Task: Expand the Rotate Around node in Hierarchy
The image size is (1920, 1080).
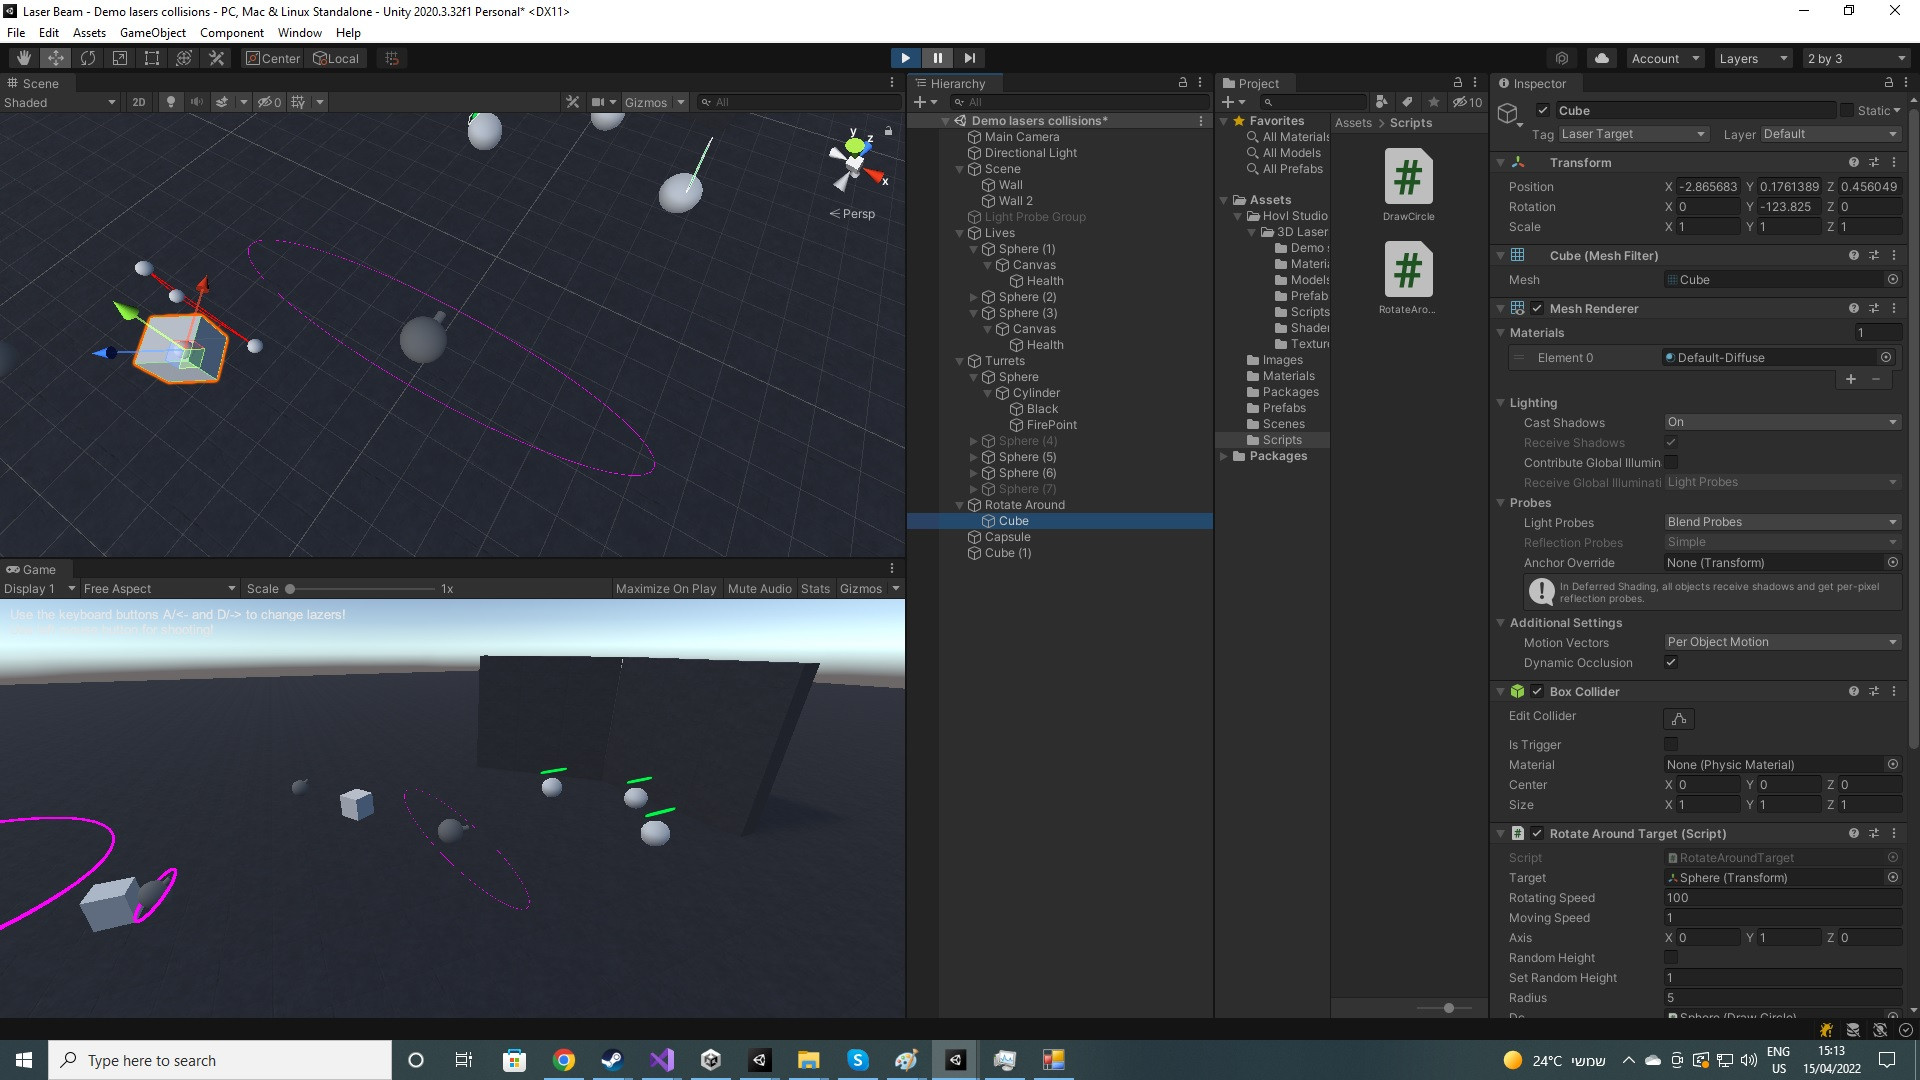Action: tap(961, 505)
